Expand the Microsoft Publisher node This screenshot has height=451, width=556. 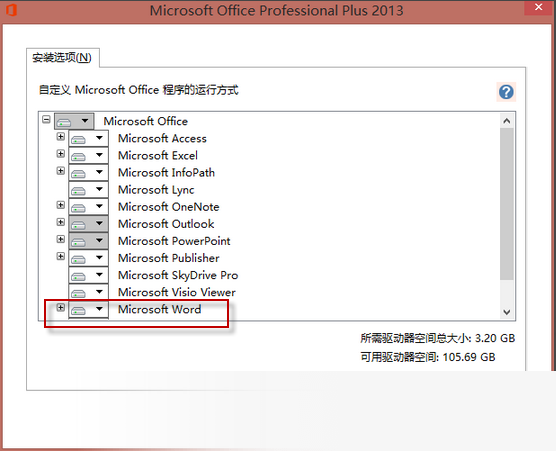61,256
